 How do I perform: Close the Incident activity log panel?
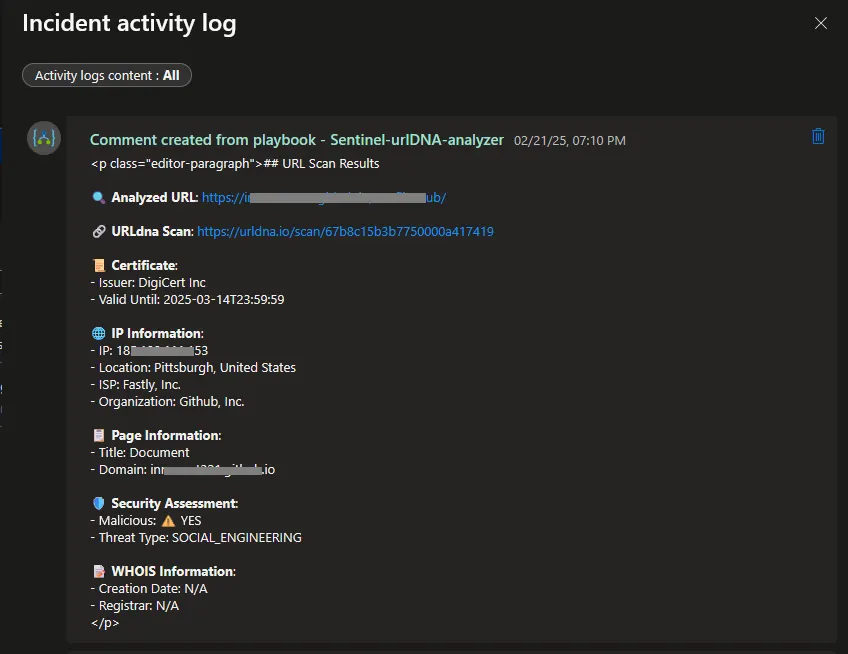tap(821, 23)
